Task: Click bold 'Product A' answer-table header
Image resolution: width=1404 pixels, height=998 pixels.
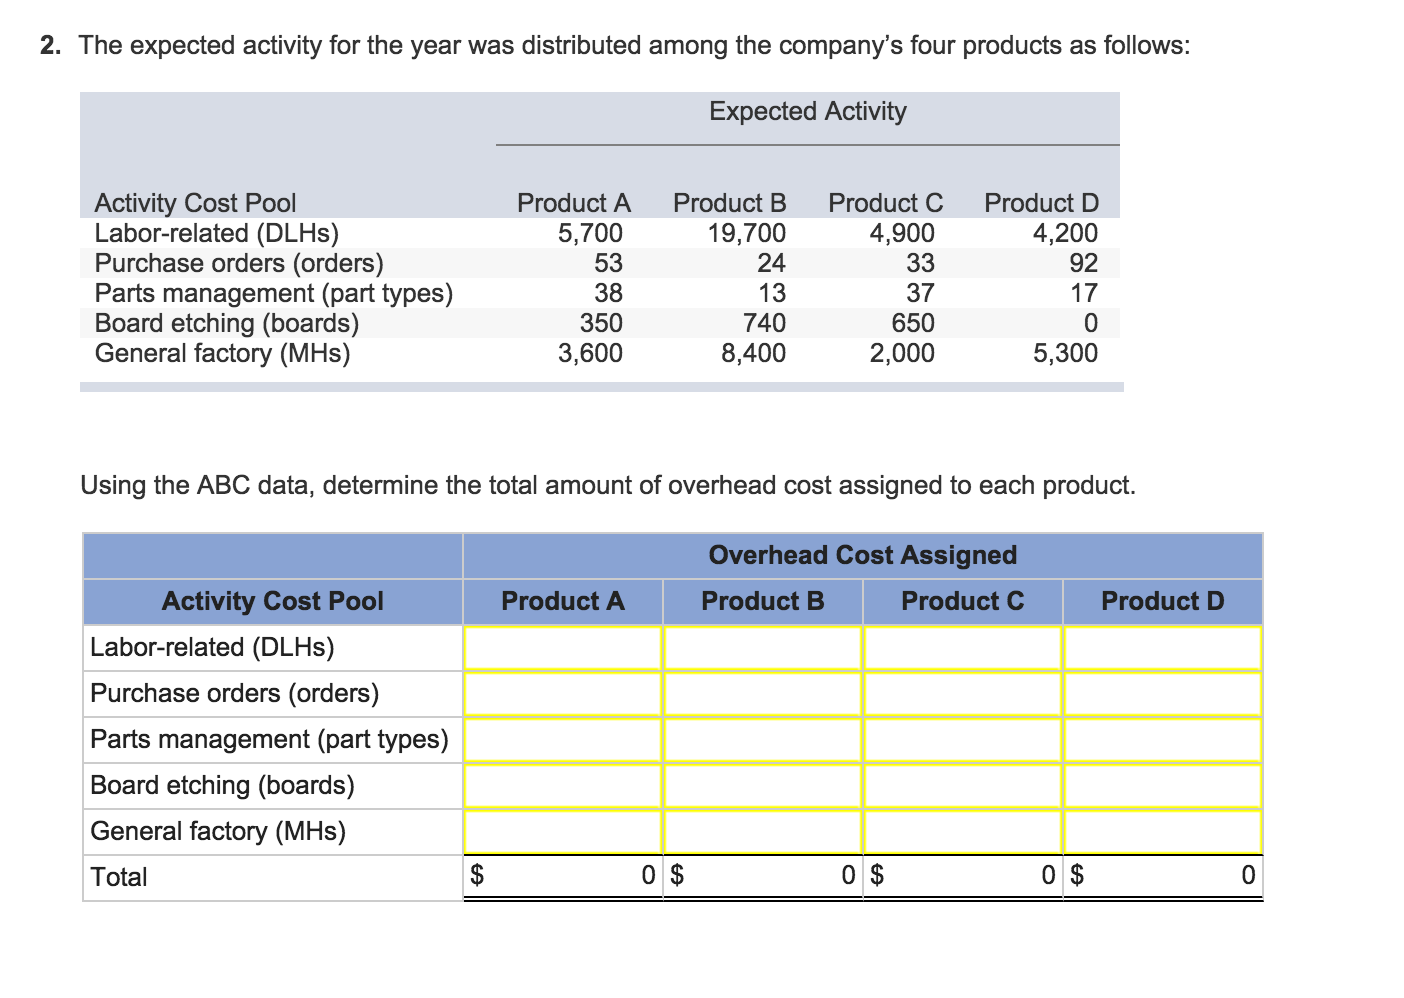Action: click(x=563, y=601)
